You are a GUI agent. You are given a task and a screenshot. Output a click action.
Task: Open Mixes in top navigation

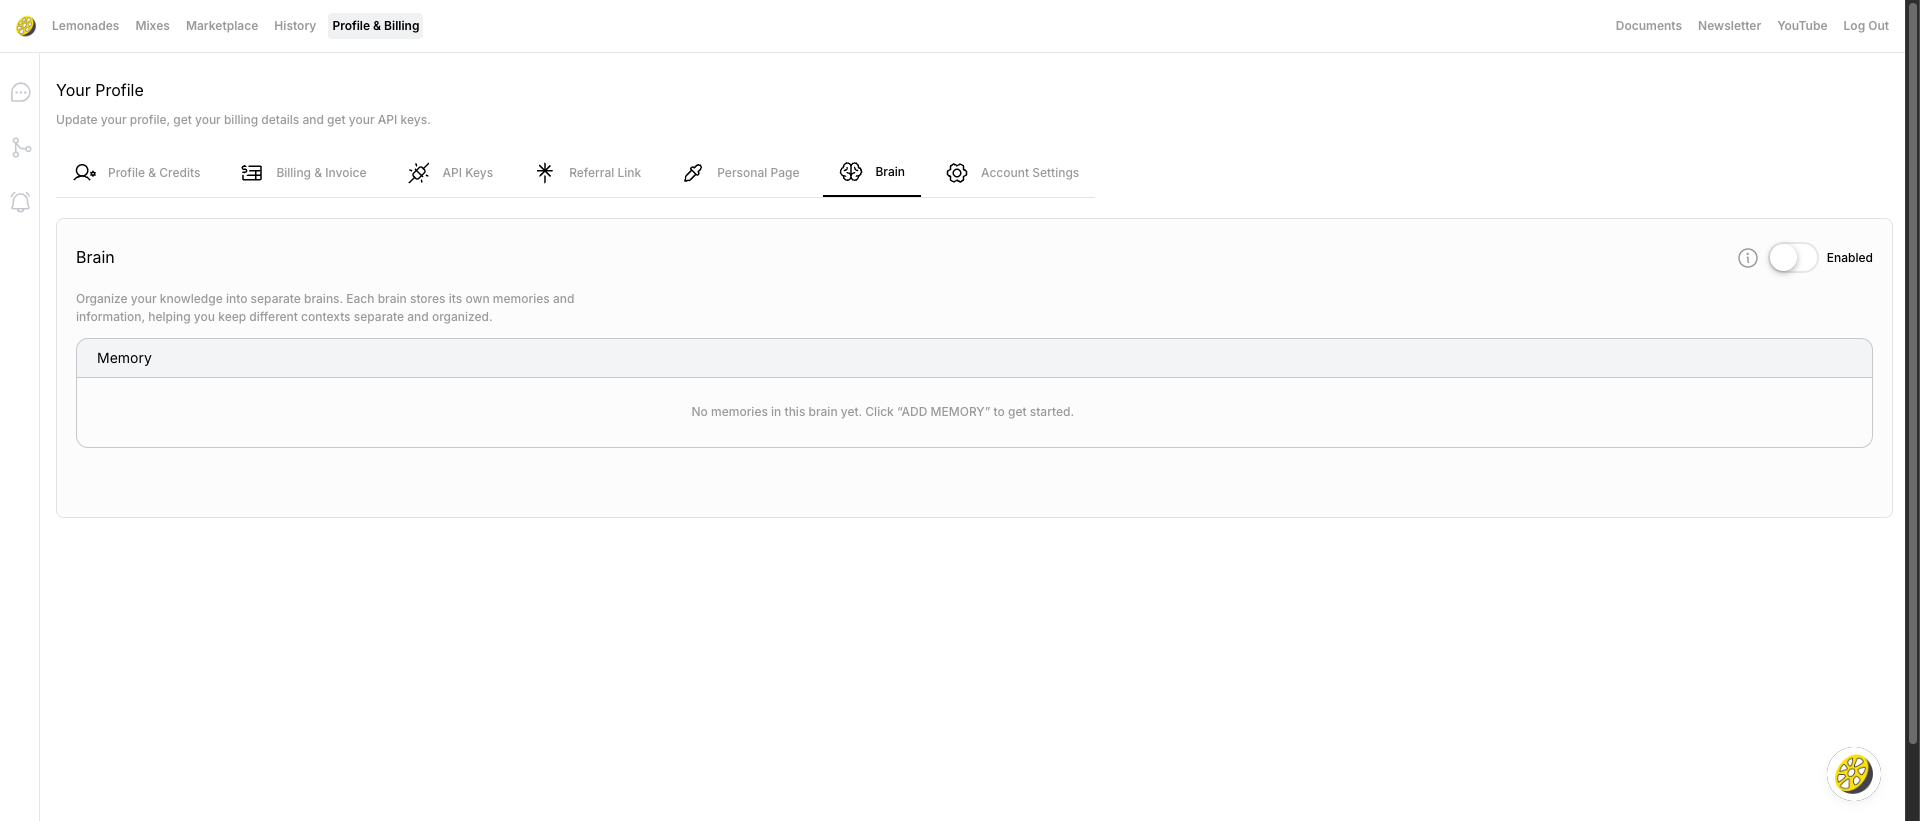[x=152, y=26]
